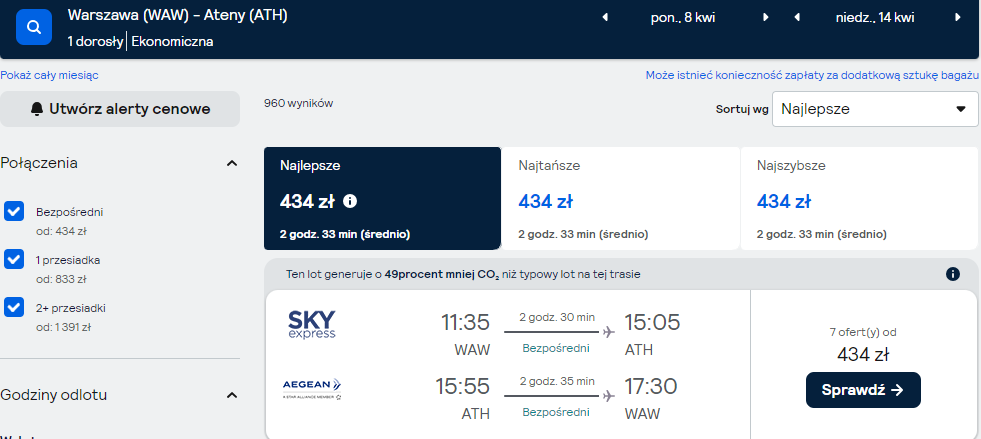Screen dimensions: 981x439
Task: Click the blue search magnifier icon
Action: pos(34,27)
